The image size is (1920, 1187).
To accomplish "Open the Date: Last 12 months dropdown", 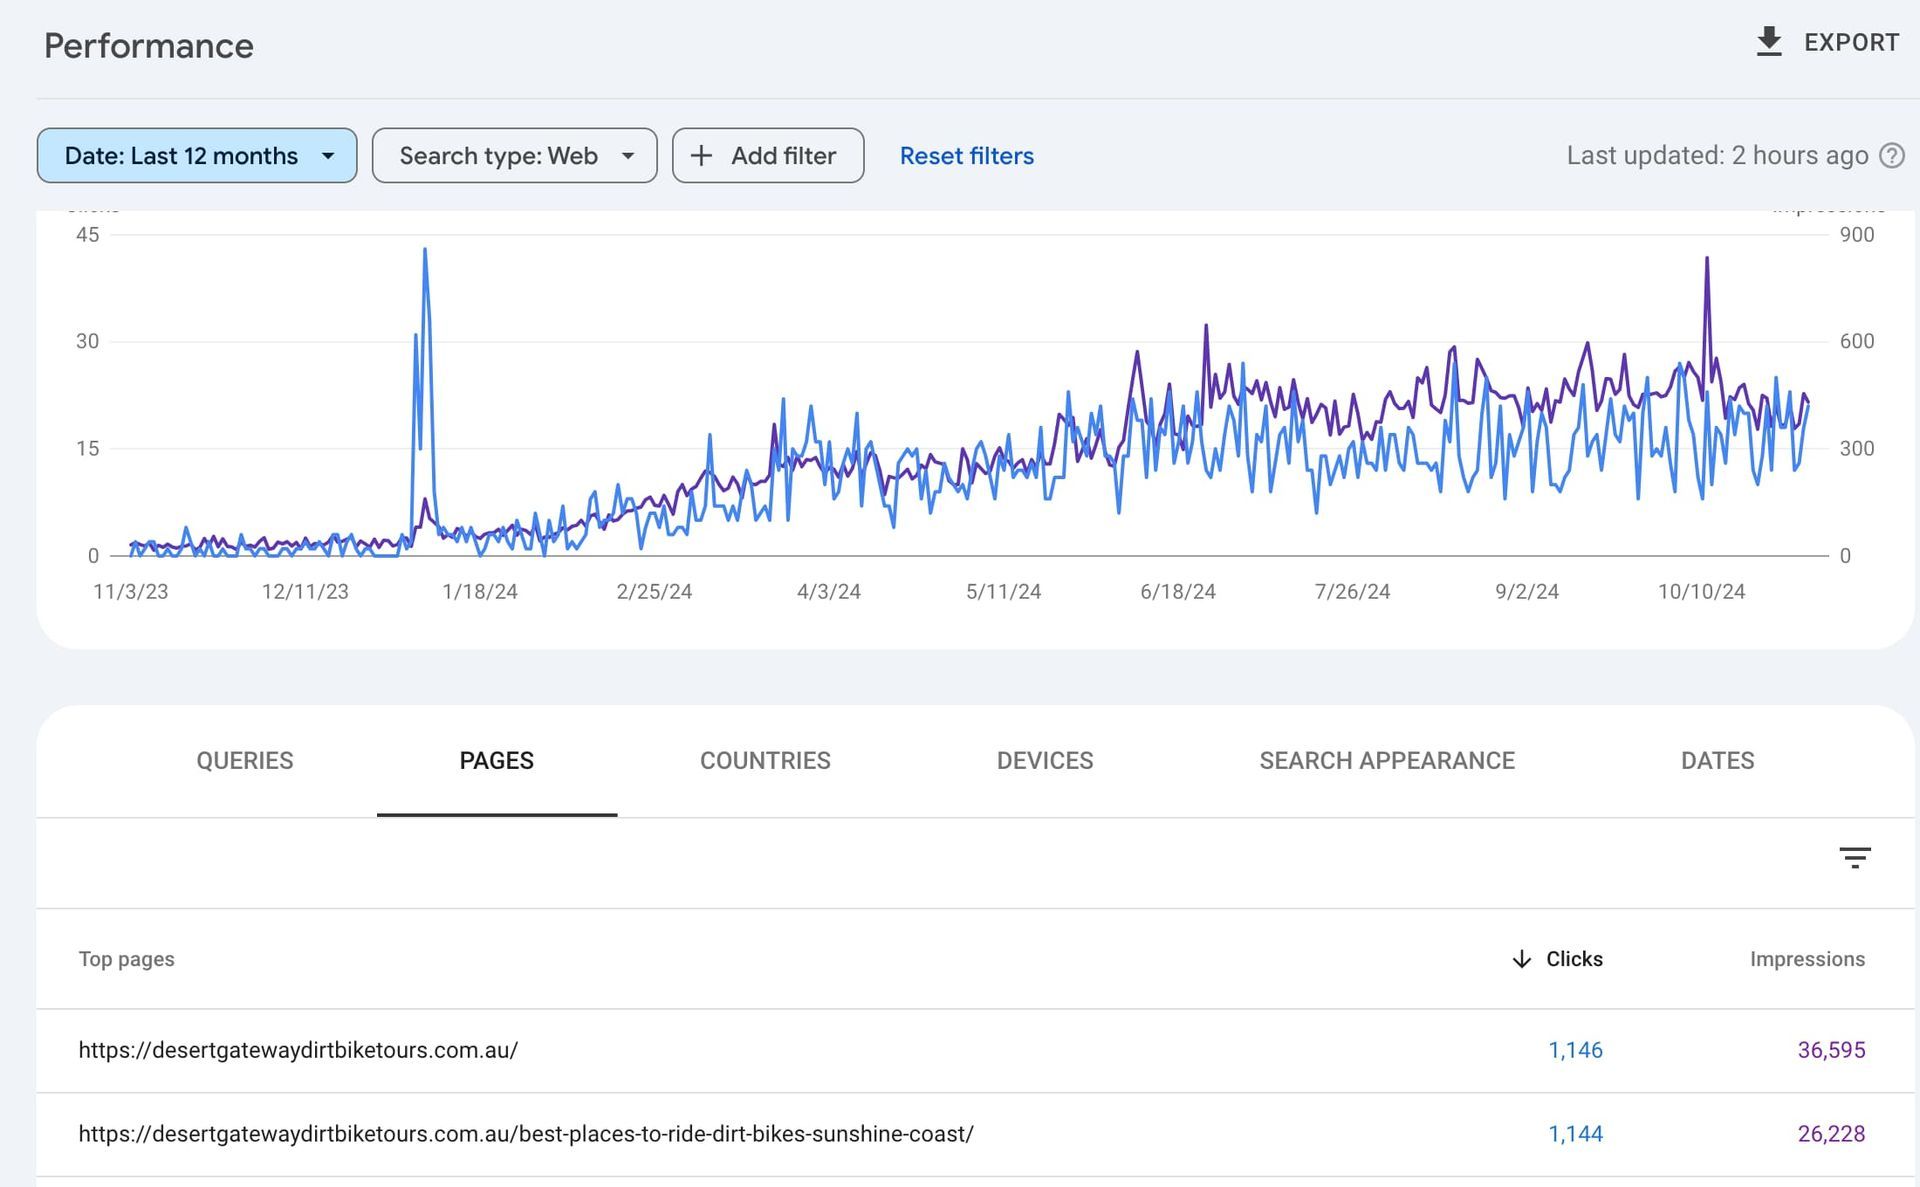I will 196,156.
